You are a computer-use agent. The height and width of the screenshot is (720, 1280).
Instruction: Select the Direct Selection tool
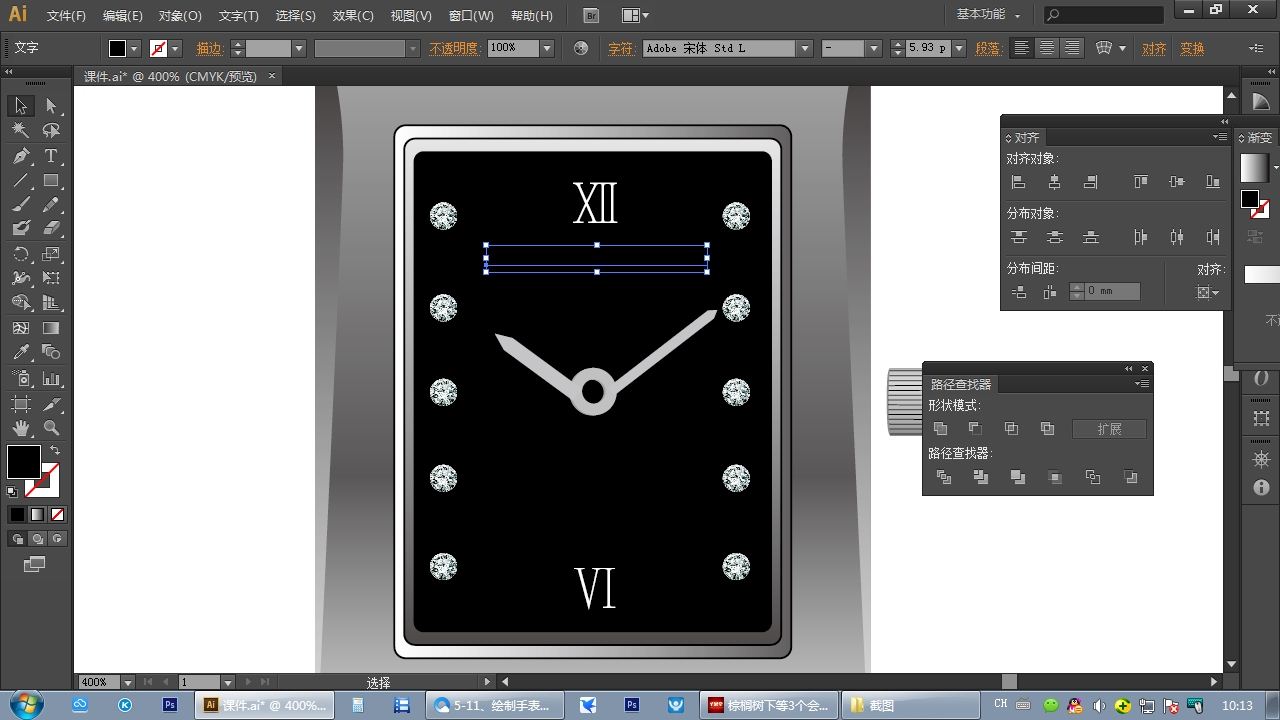click(x=51, y=106)
